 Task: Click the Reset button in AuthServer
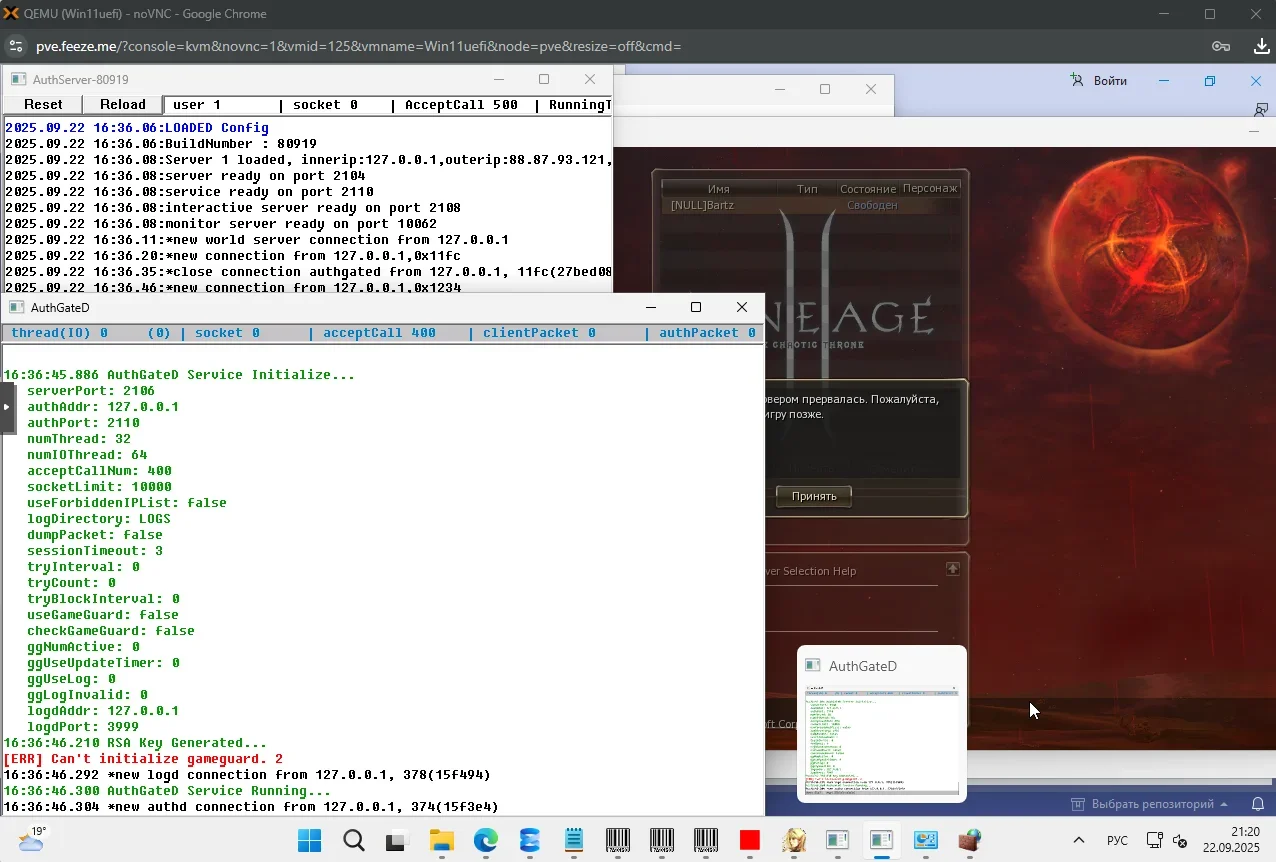click(x=43, y=104)
